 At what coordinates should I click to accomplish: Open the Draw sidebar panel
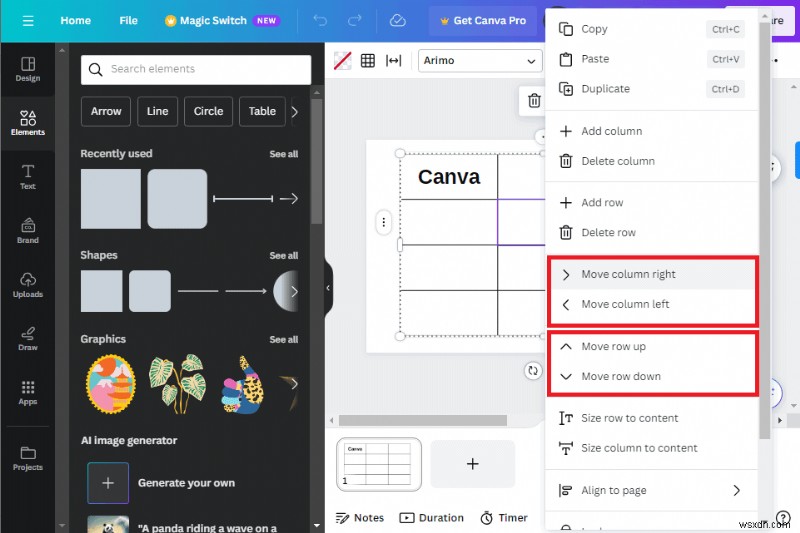tap(28, 339)
